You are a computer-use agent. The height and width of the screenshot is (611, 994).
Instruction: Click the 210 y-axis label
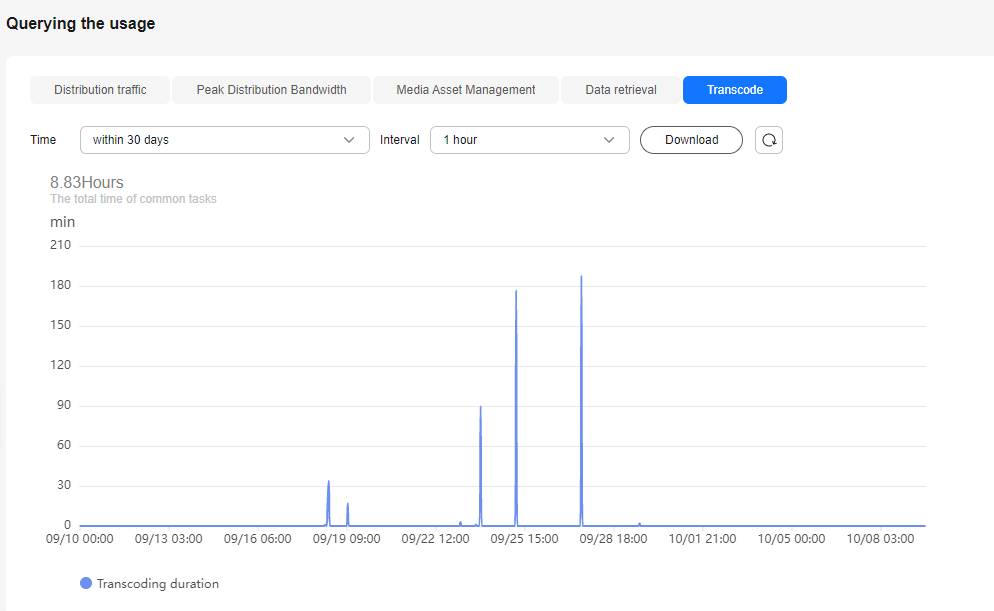[x=61, y=245]
